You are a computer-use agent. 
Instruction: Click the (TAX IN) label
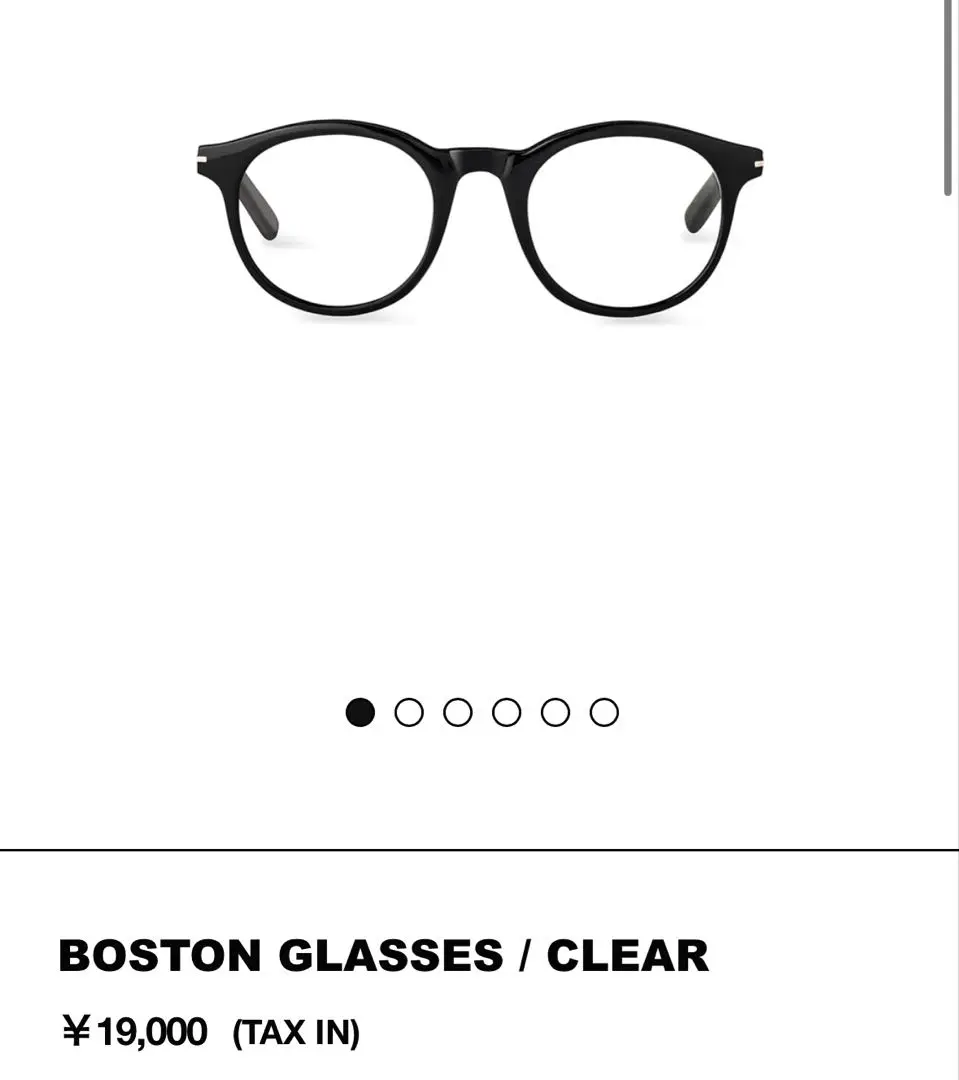pyautogui.click(x=296, y=1033)
